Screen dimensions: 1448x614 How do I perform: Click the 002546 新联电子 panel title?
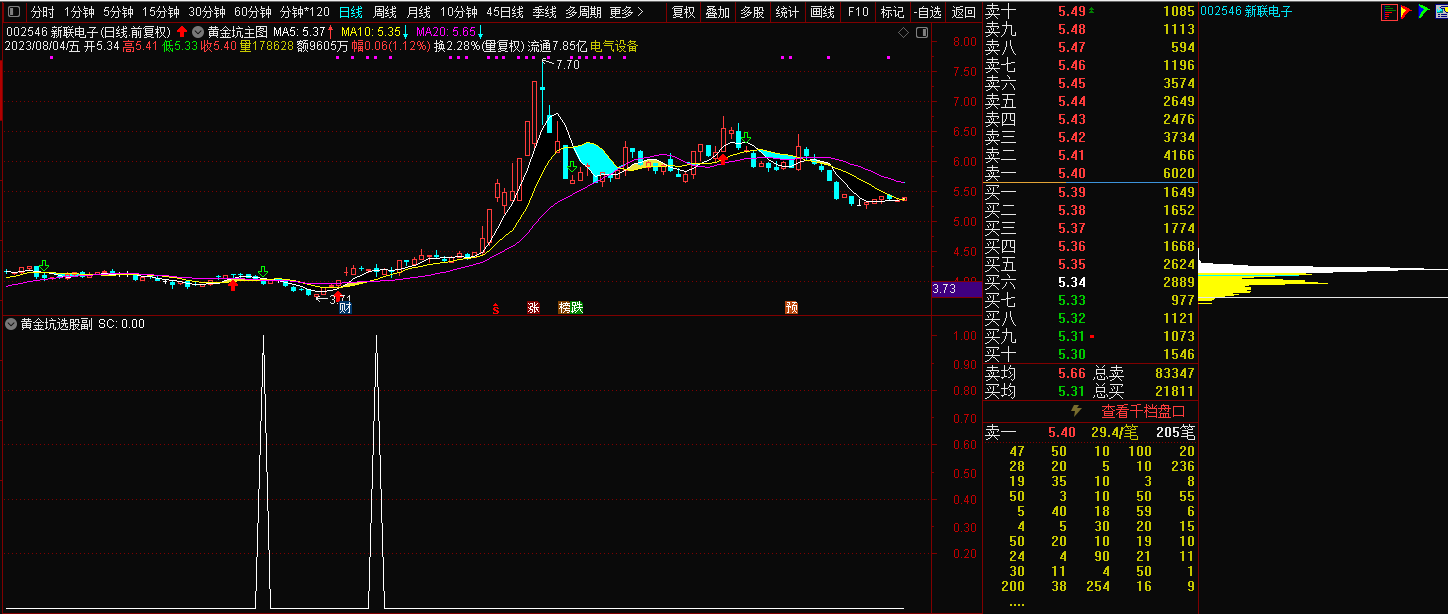(x=1246, y=12)
